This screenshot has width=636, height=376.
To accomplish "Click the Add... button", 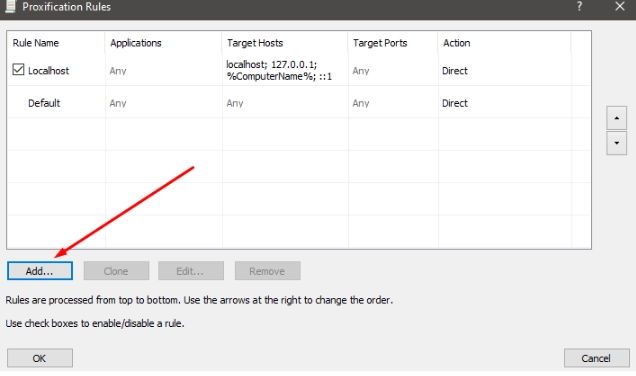I will click(40, 271).
